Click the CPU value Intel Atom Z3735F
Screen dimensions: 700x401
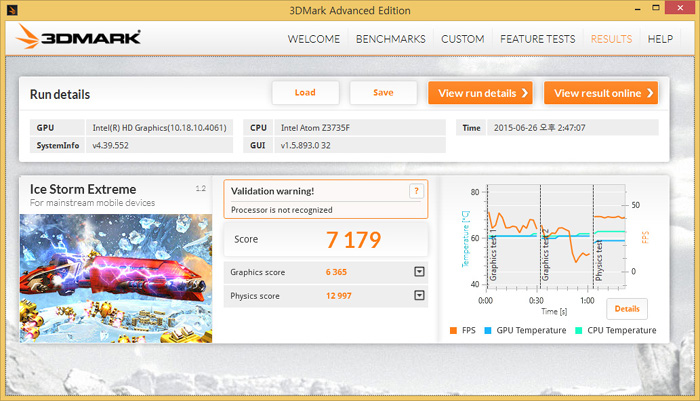(360, 128)
